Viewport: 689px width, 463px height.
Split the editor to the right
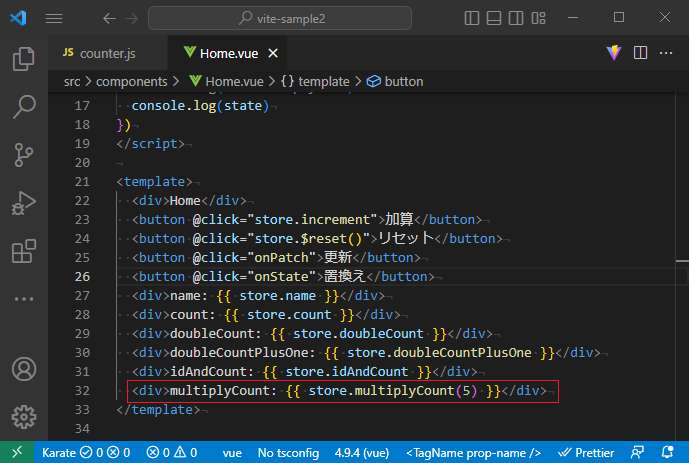click(640, 53)
